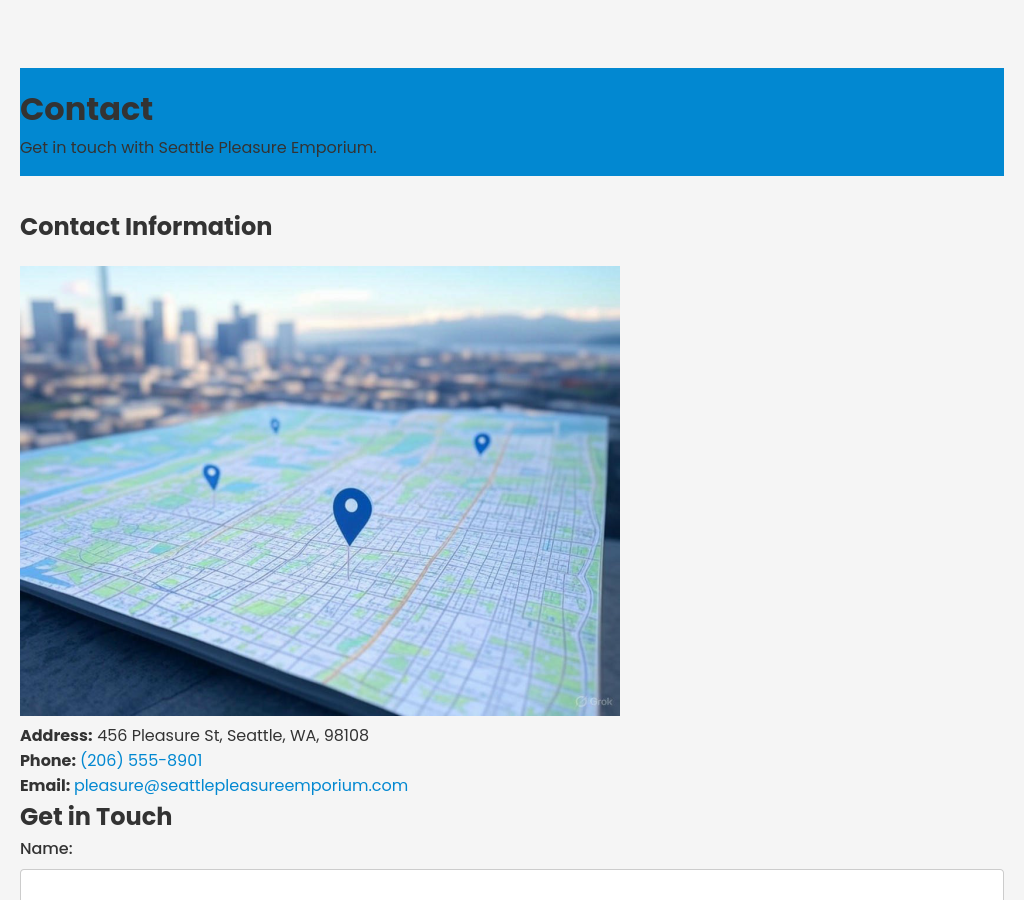
Task: Click the 456 Pleasure St address text
Action: (233, 735)
